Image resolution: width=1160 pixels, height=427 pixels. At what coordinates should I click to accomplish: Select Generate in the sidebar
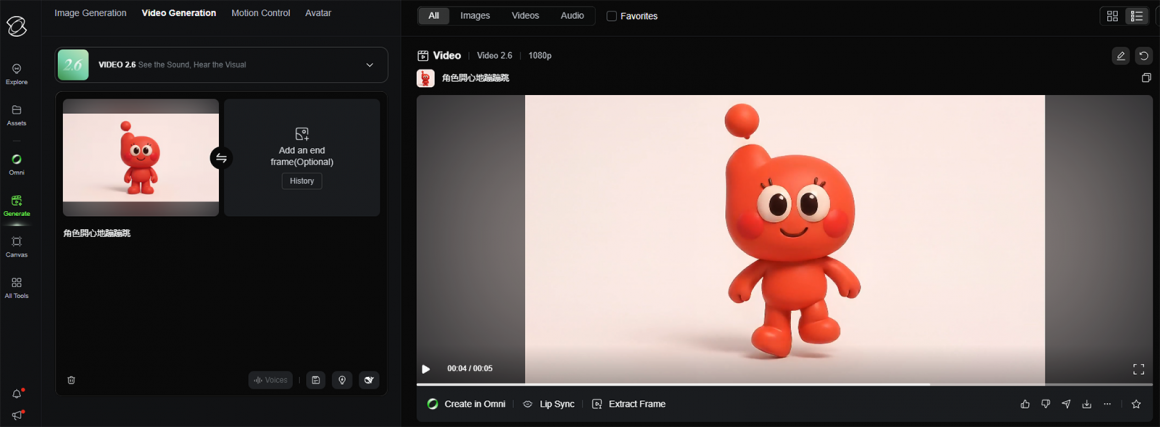16,205
